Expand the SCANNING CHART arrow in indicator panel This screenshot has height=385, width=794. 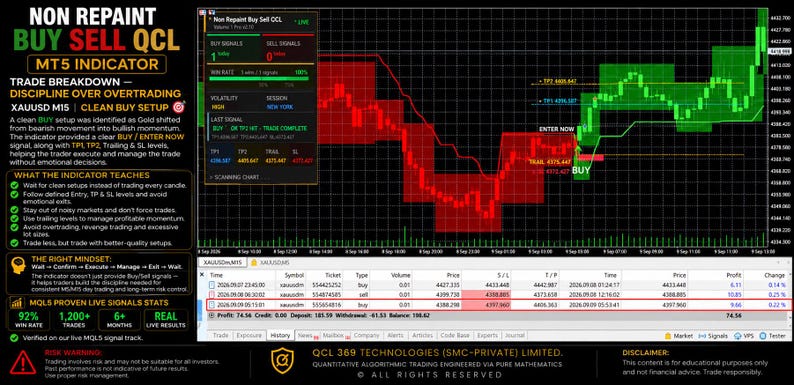point(212,177)
